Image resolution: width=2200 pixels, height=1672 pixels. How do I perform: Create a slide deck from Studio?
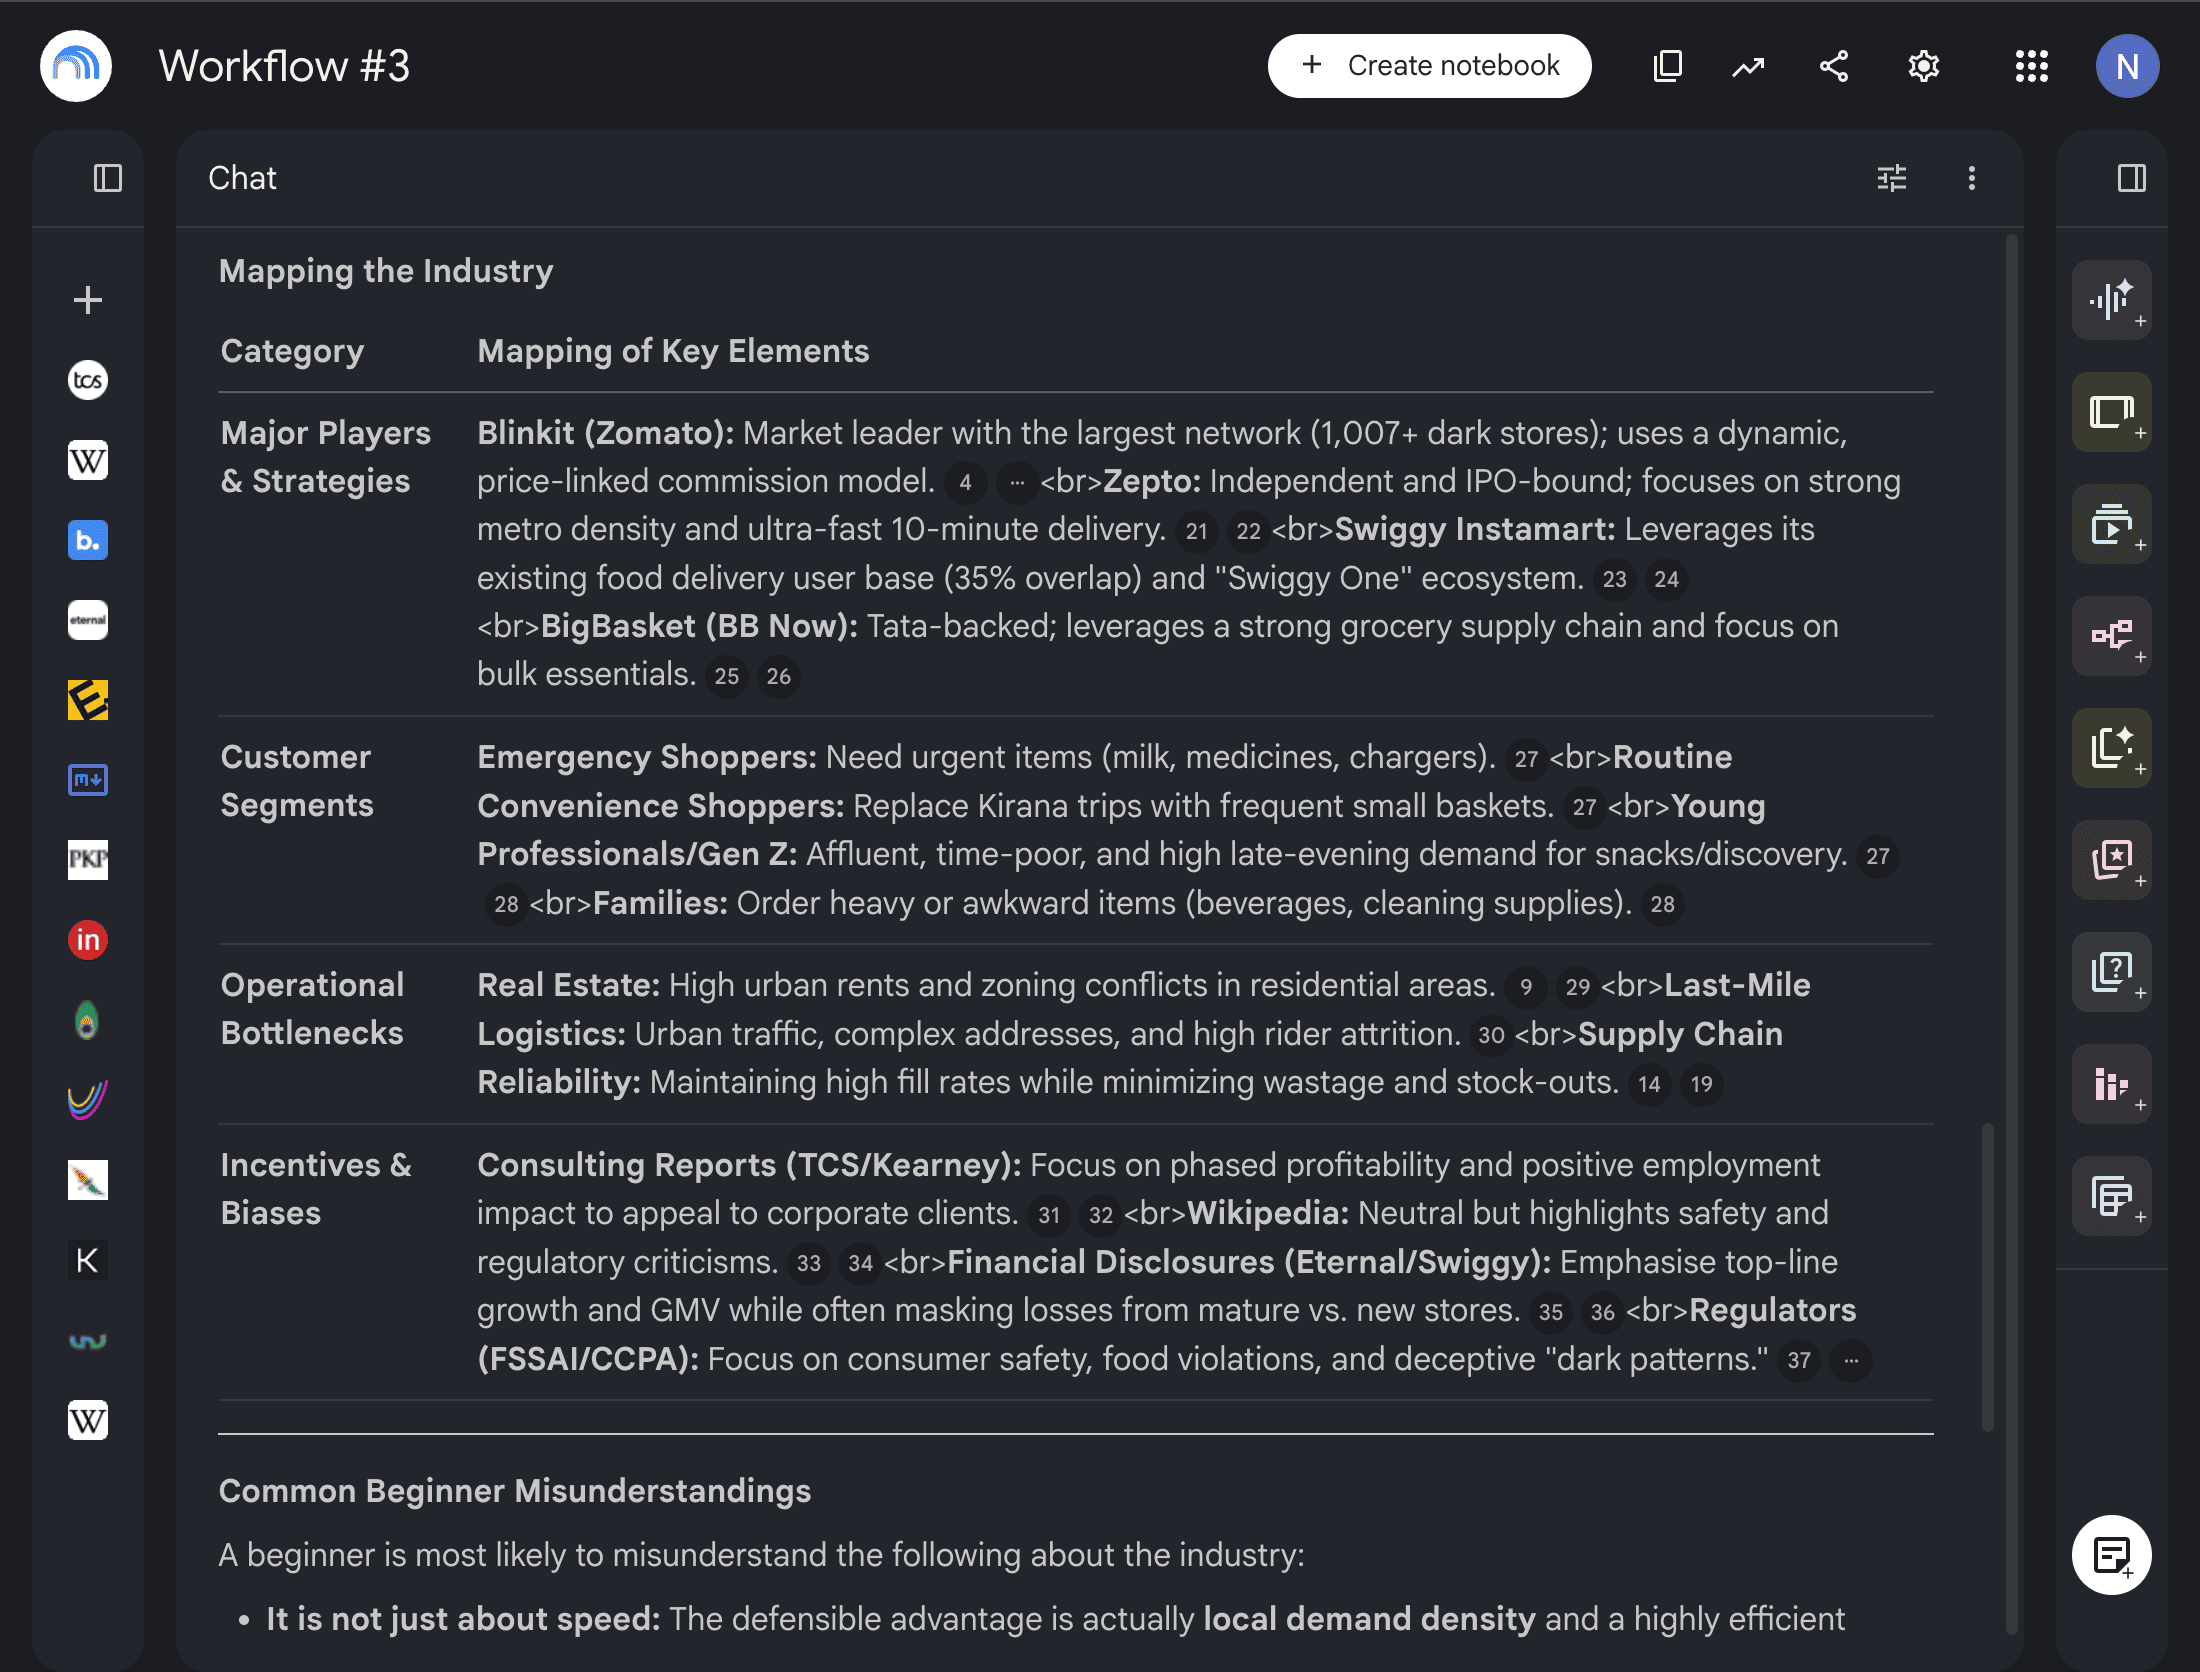(2111, 412)
